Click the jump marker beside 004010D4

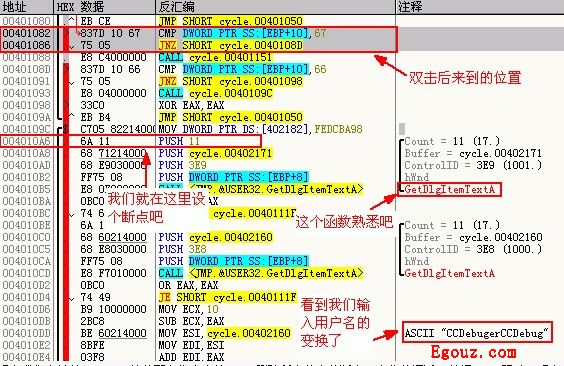point(72,298)
